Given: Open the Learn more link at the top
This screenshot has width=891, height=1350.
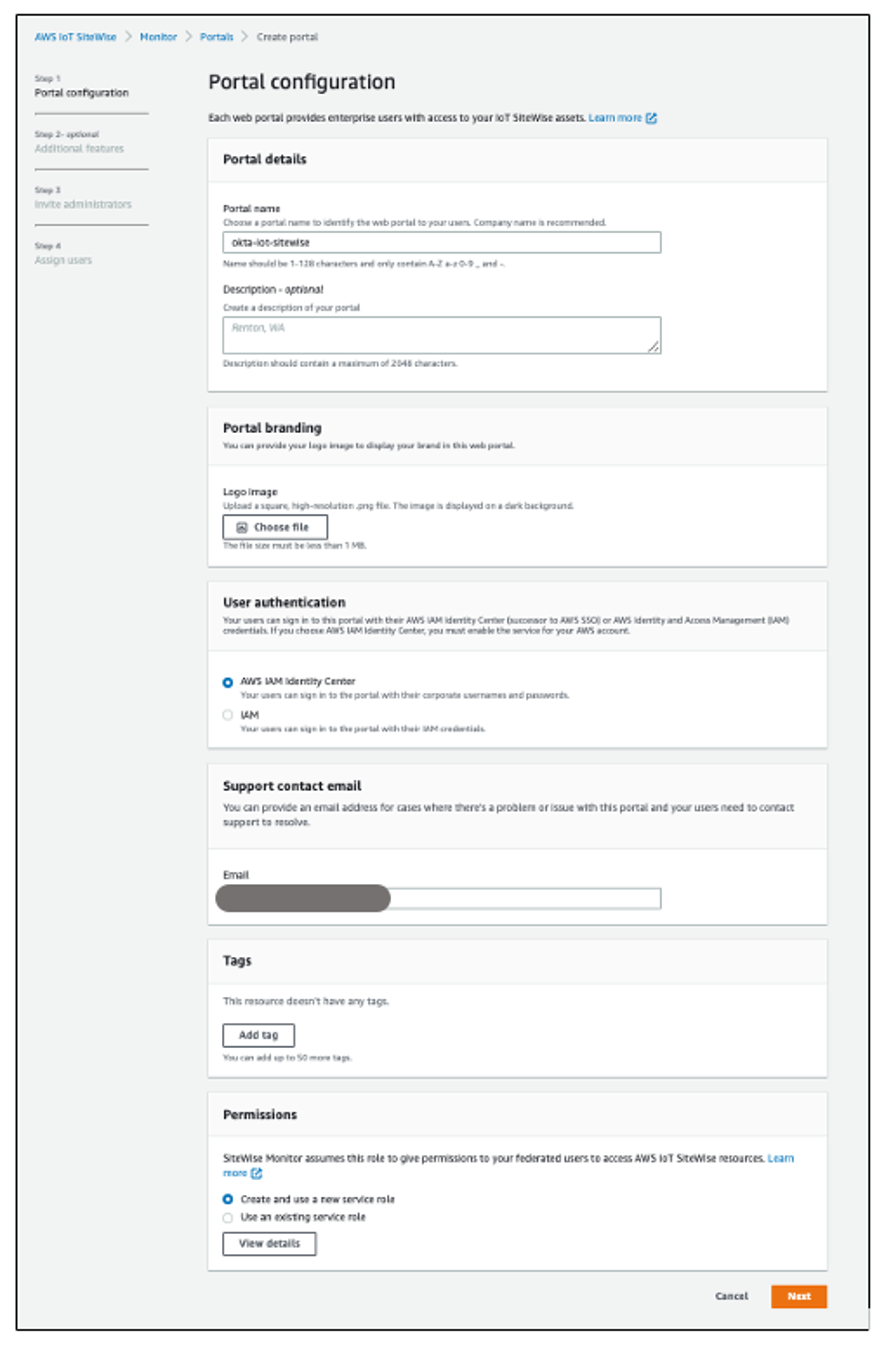Looking at the screenshot, I should point(614,118).
